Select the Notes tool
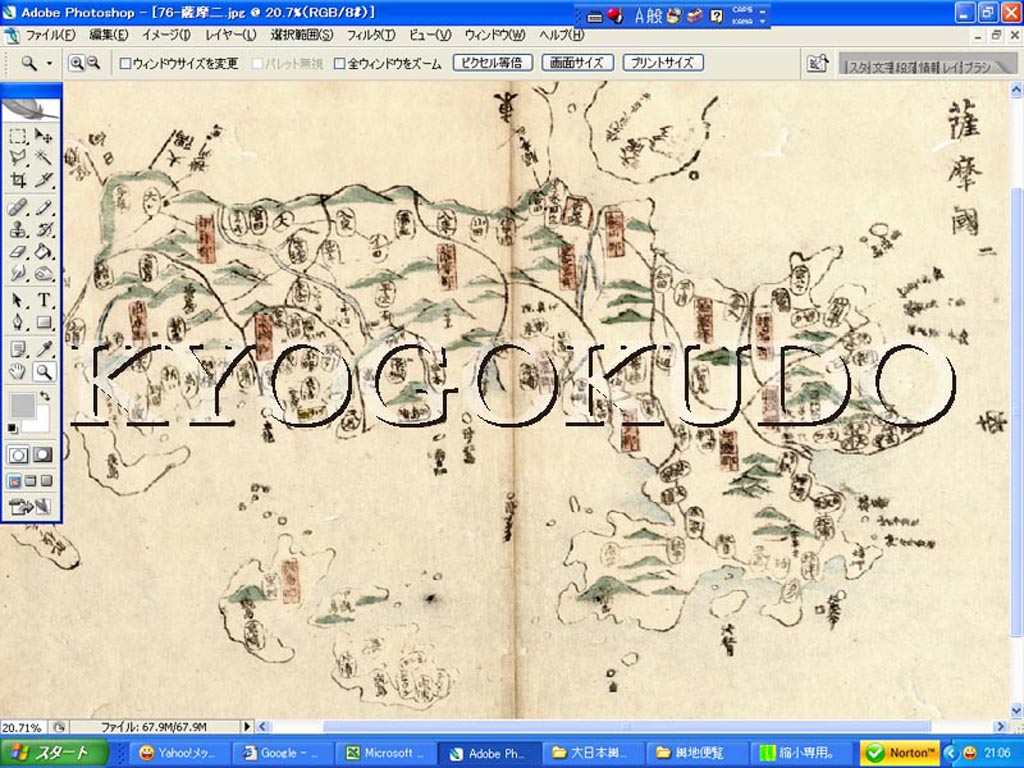 [18, 349]
